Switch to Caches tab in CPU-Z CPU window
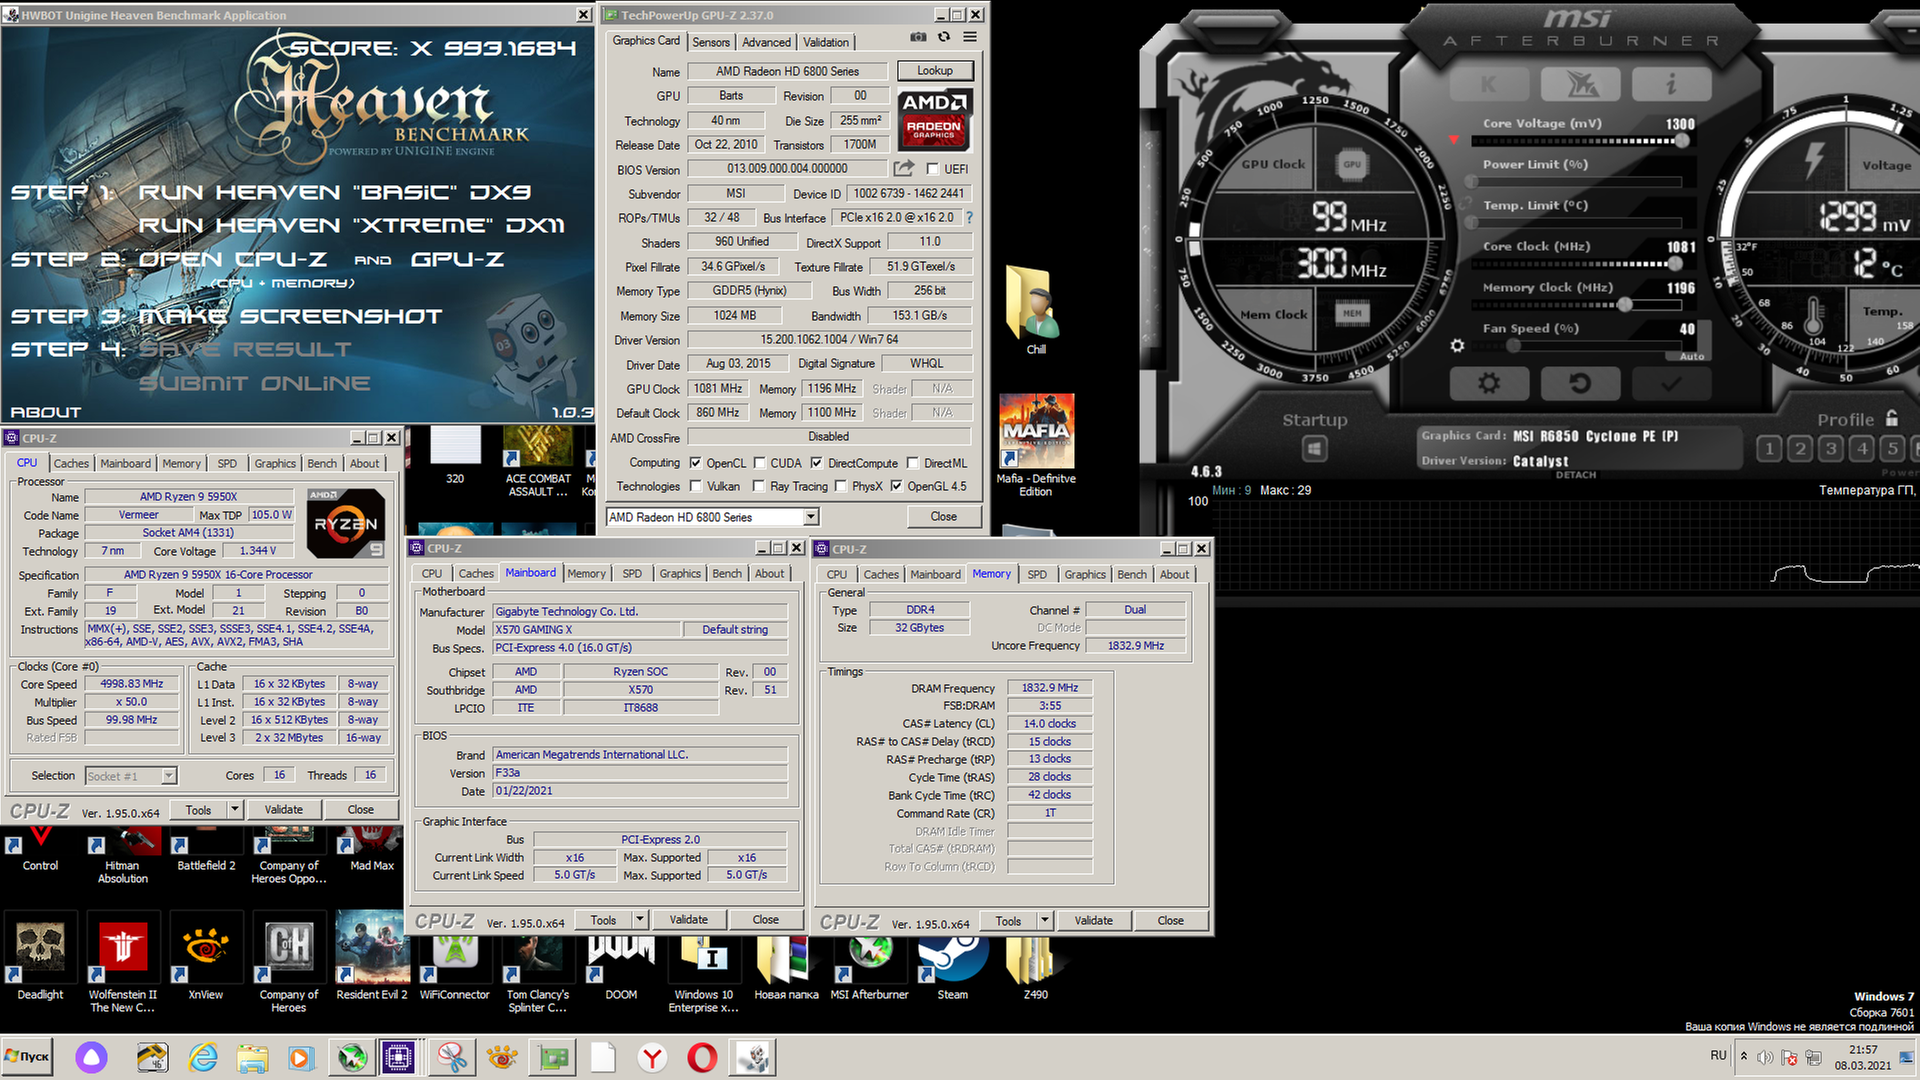Image resolution: width=1920 pixels, height=1080 pixels. click(x=71, y=464)
